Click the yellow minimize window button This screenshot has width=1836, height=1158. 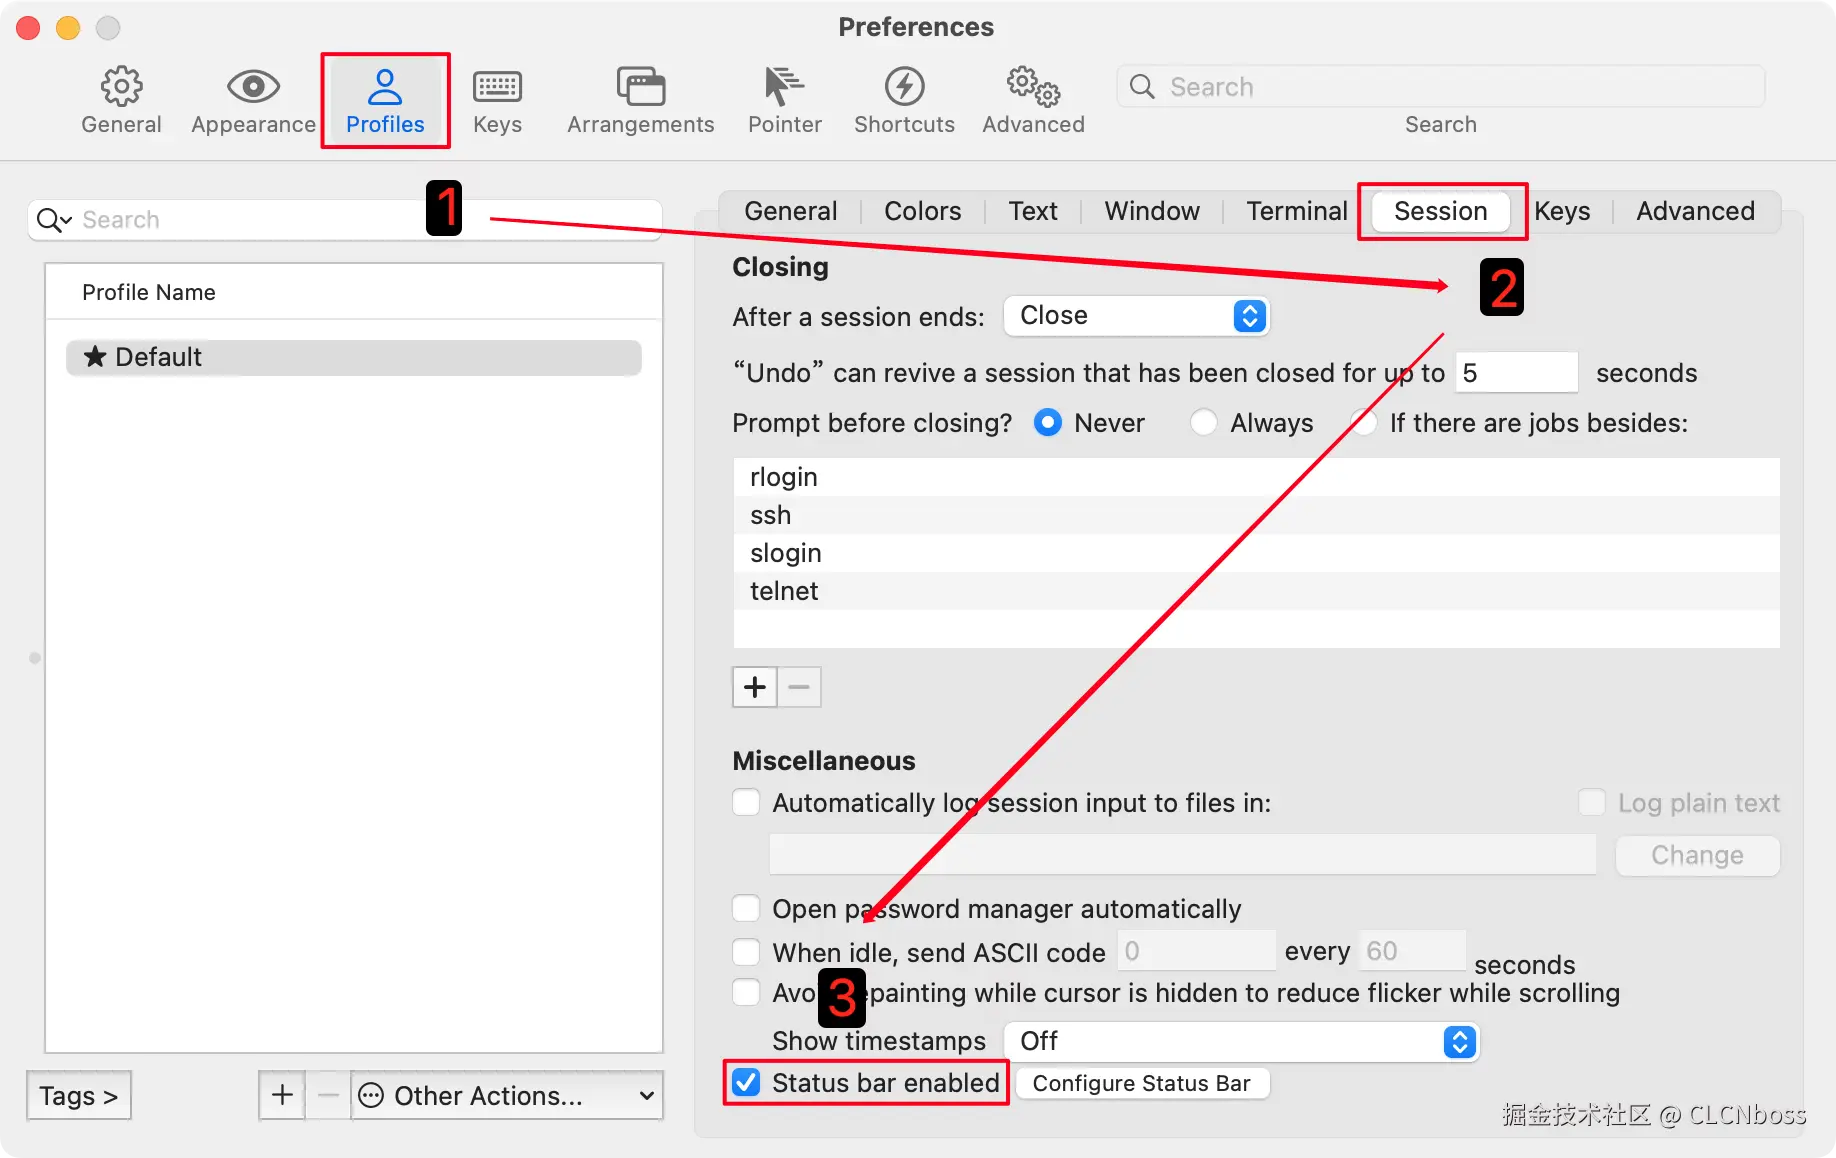[68, 28]
